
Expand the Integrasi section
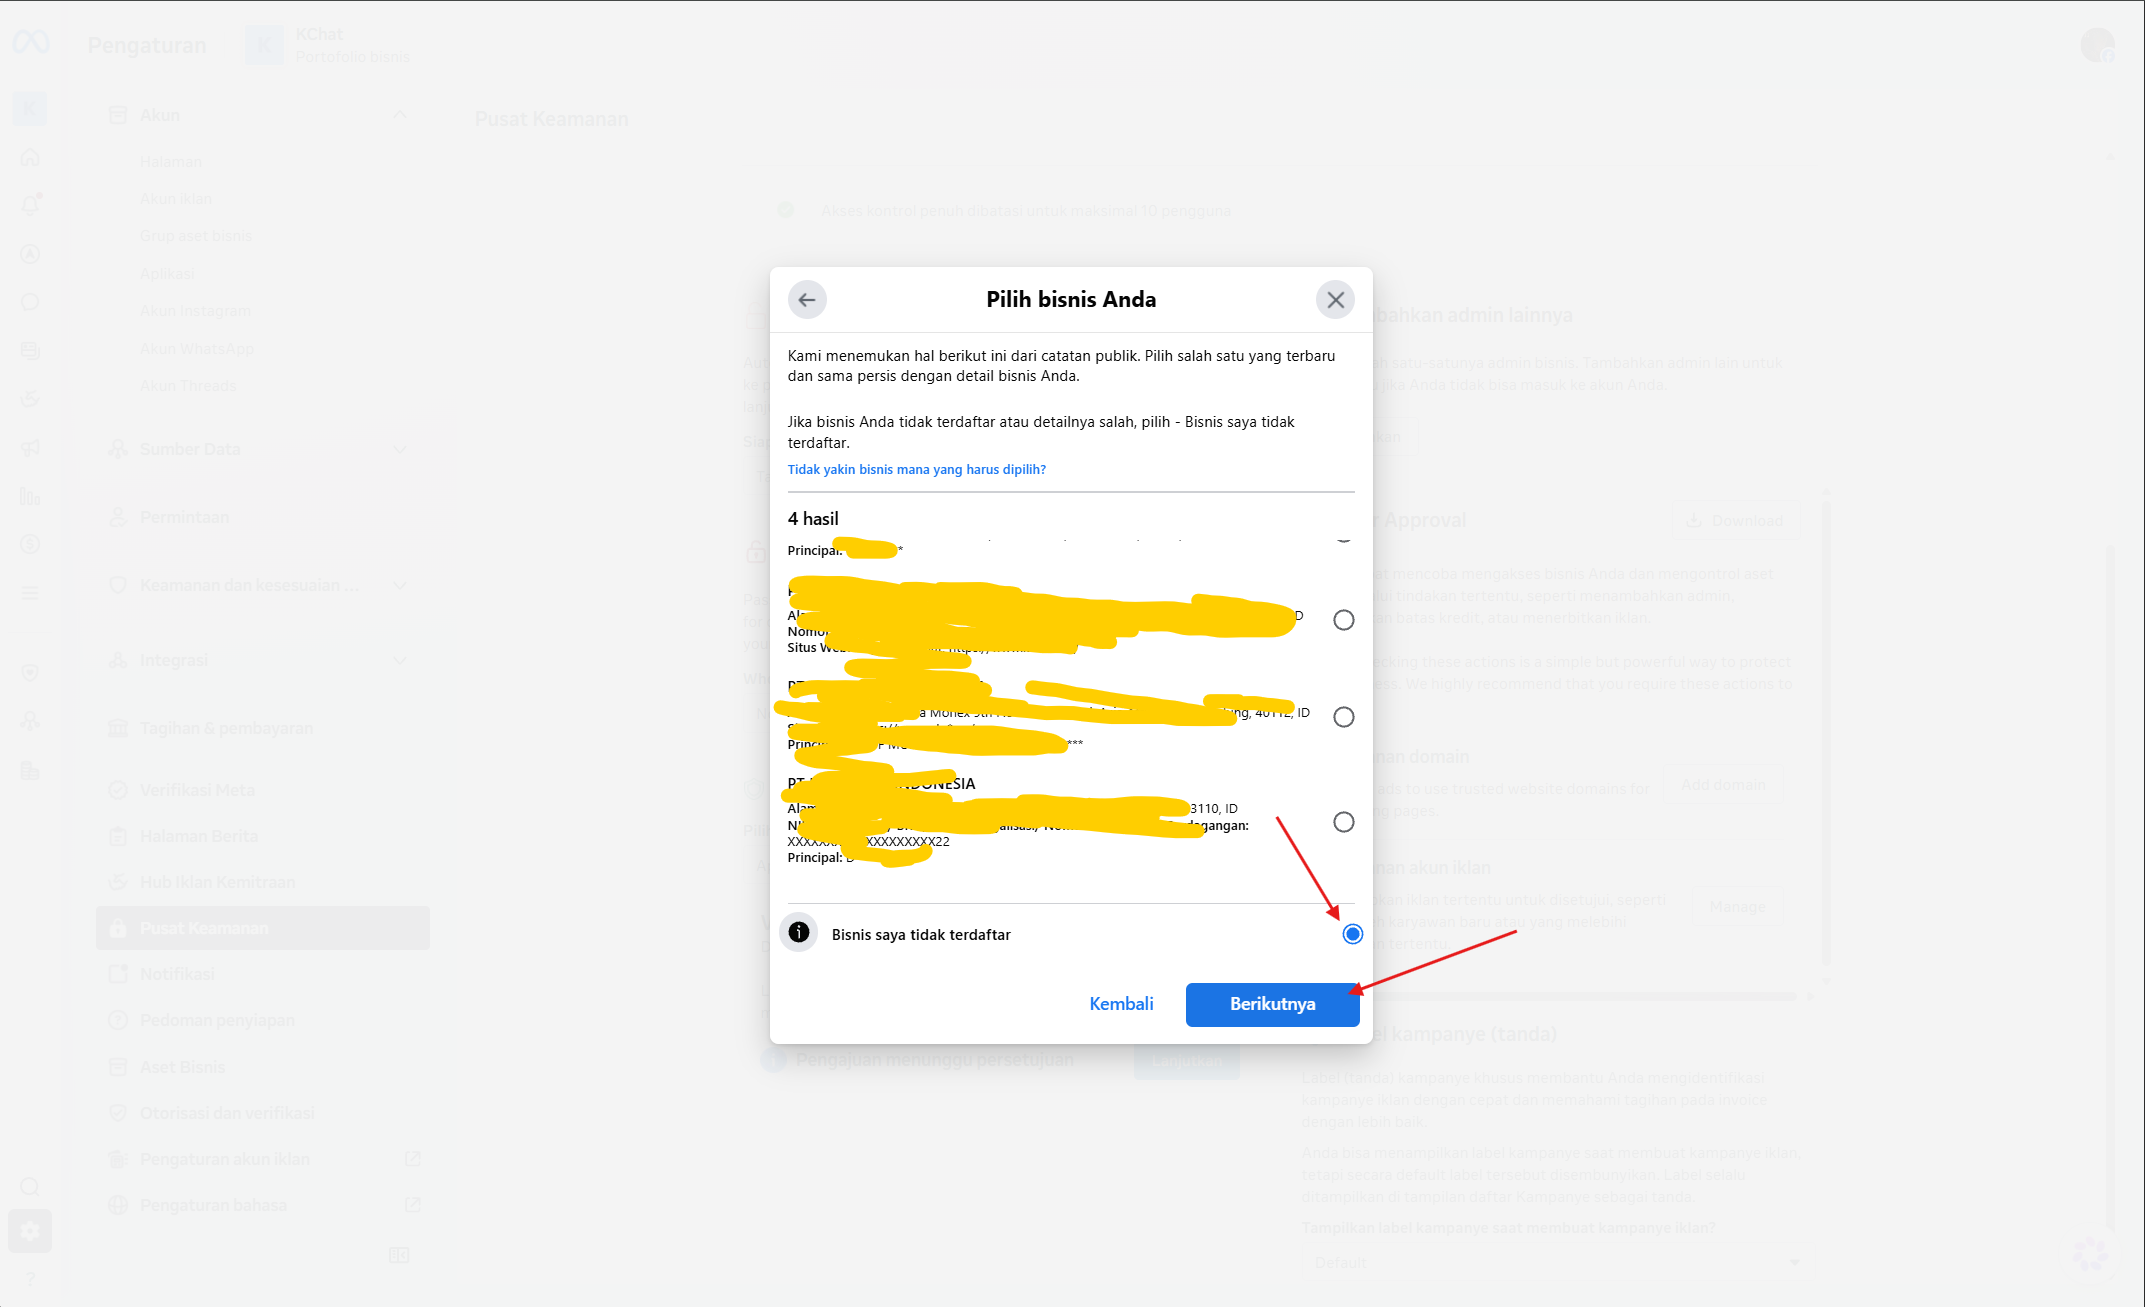pos(262,660)
